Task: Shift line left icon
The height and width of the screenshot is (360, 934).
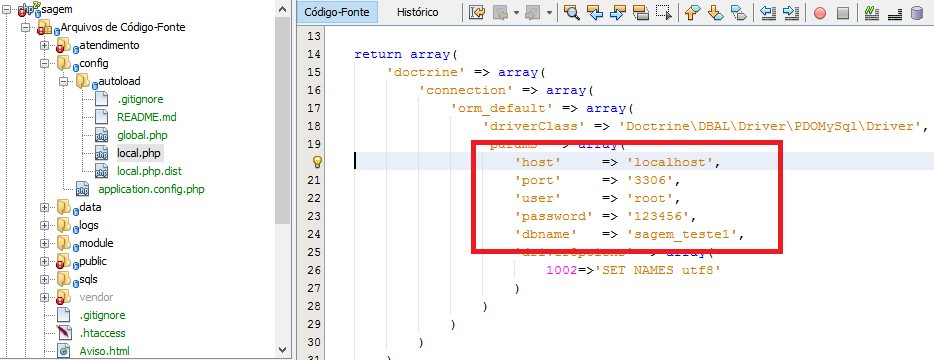Action: pyautogui.click(x=768, y=13)
